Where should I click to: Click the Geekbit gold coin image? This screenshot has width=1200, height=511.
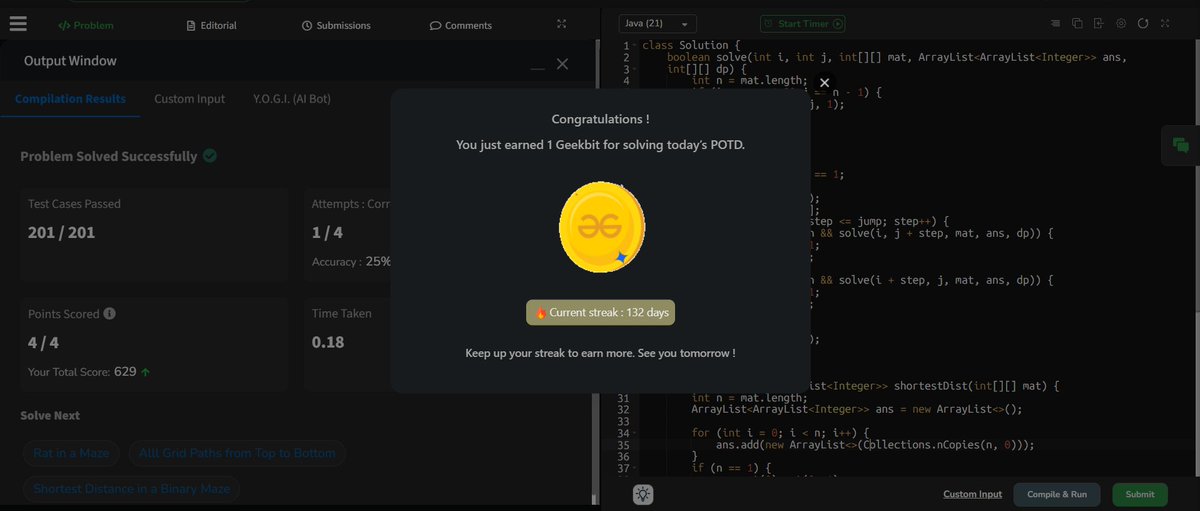coord(601,227)
